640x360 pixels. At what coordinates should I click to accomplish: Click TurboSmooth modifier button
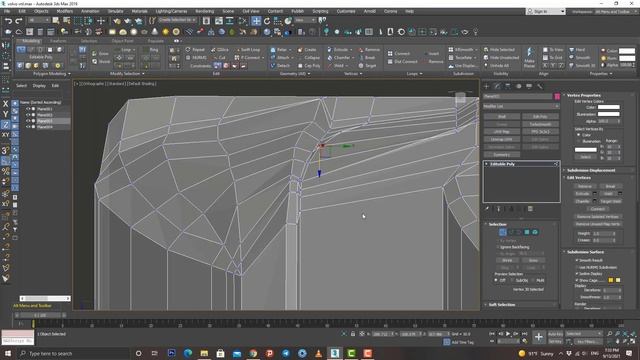coord(540,124)
